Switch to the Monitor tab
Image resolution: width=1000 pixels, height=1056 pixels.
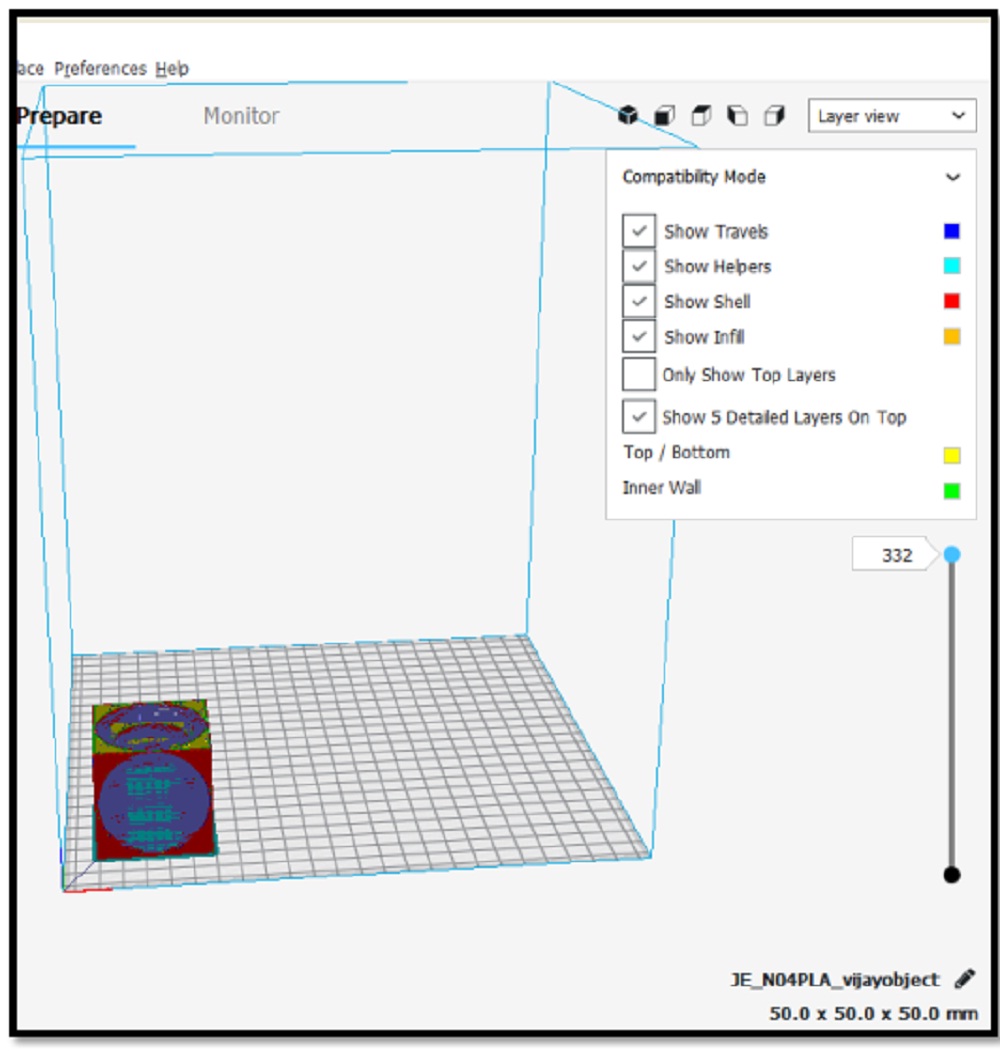(x=241, y=116)
